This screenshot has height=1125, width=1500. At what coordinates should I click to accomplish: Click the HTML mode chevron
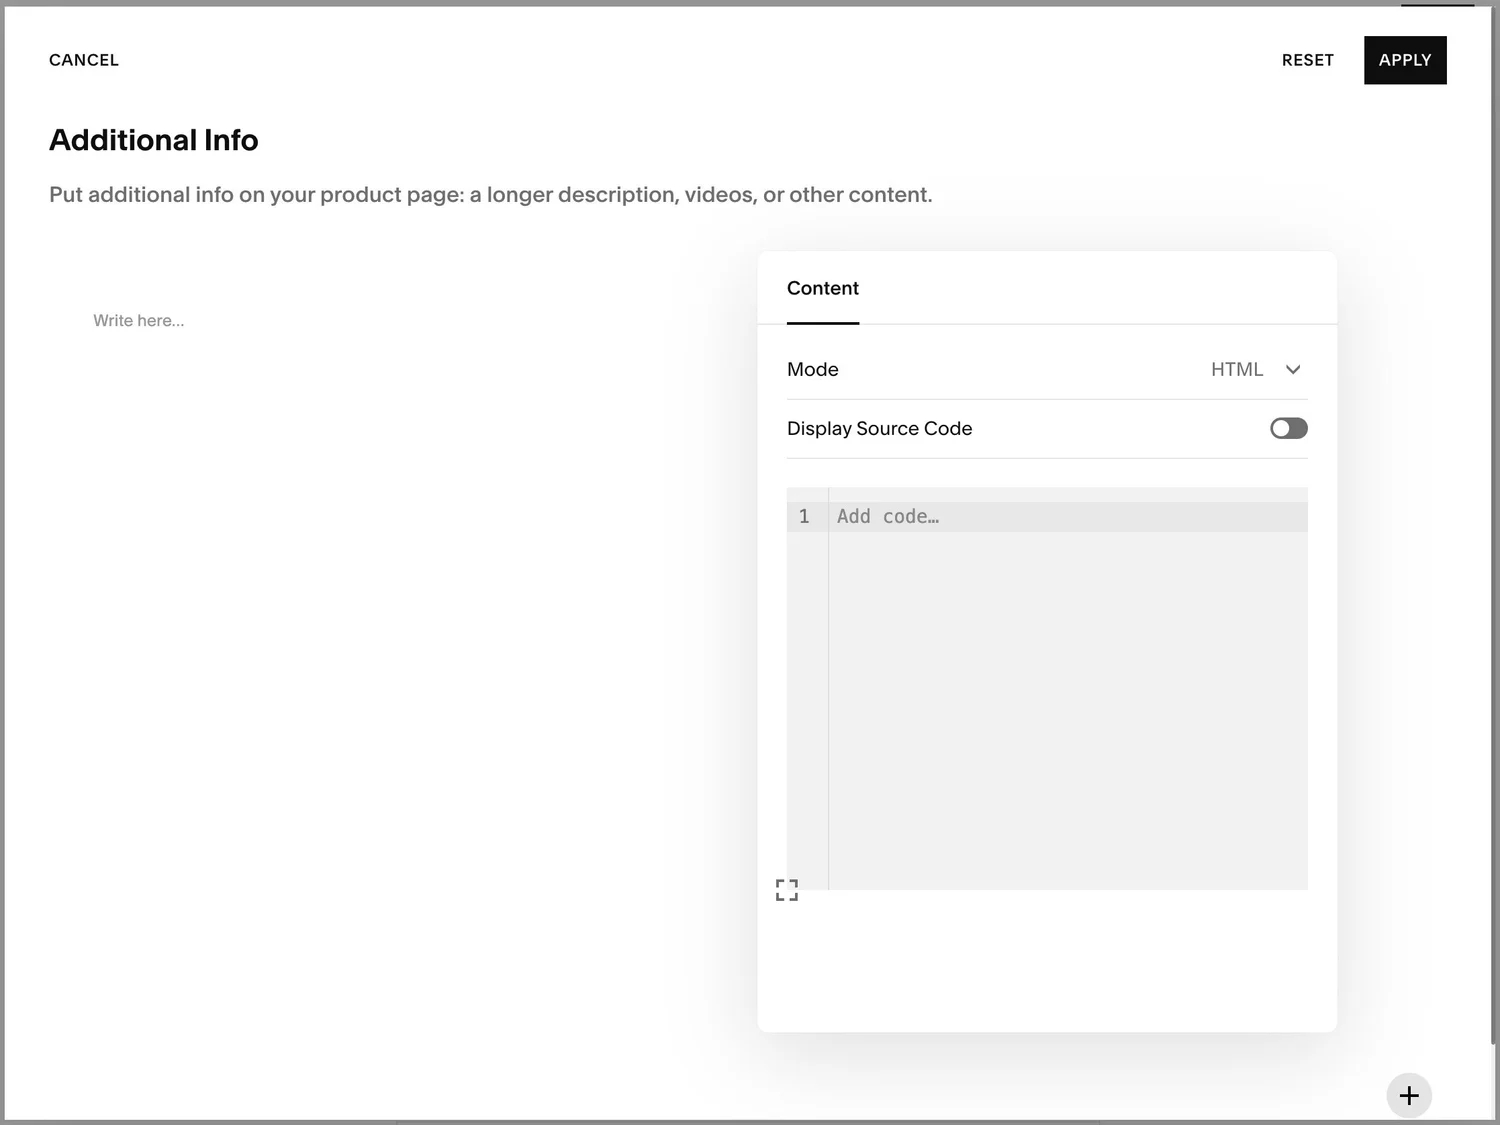[1292, 369]
